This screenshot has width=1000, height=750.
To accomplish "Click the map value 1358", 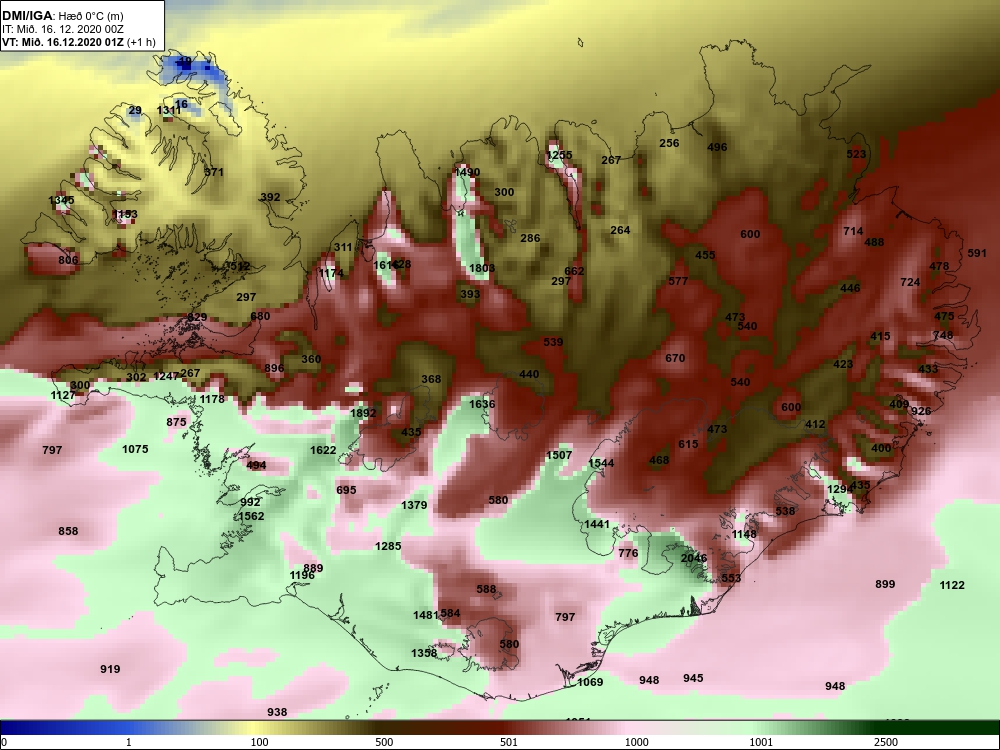I will (424, 652).
